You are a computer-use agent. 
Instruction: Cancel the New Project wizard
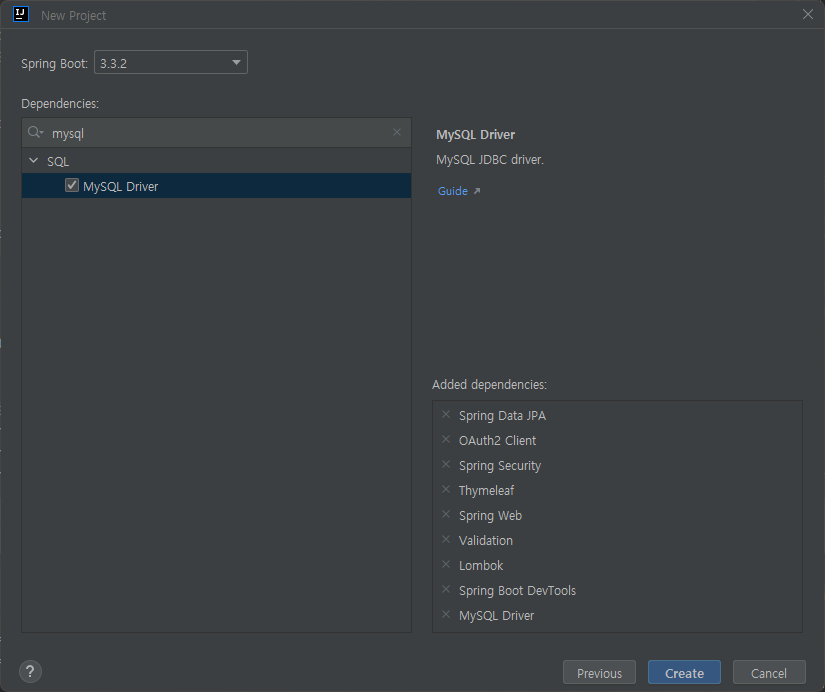(x=769, y=673)
